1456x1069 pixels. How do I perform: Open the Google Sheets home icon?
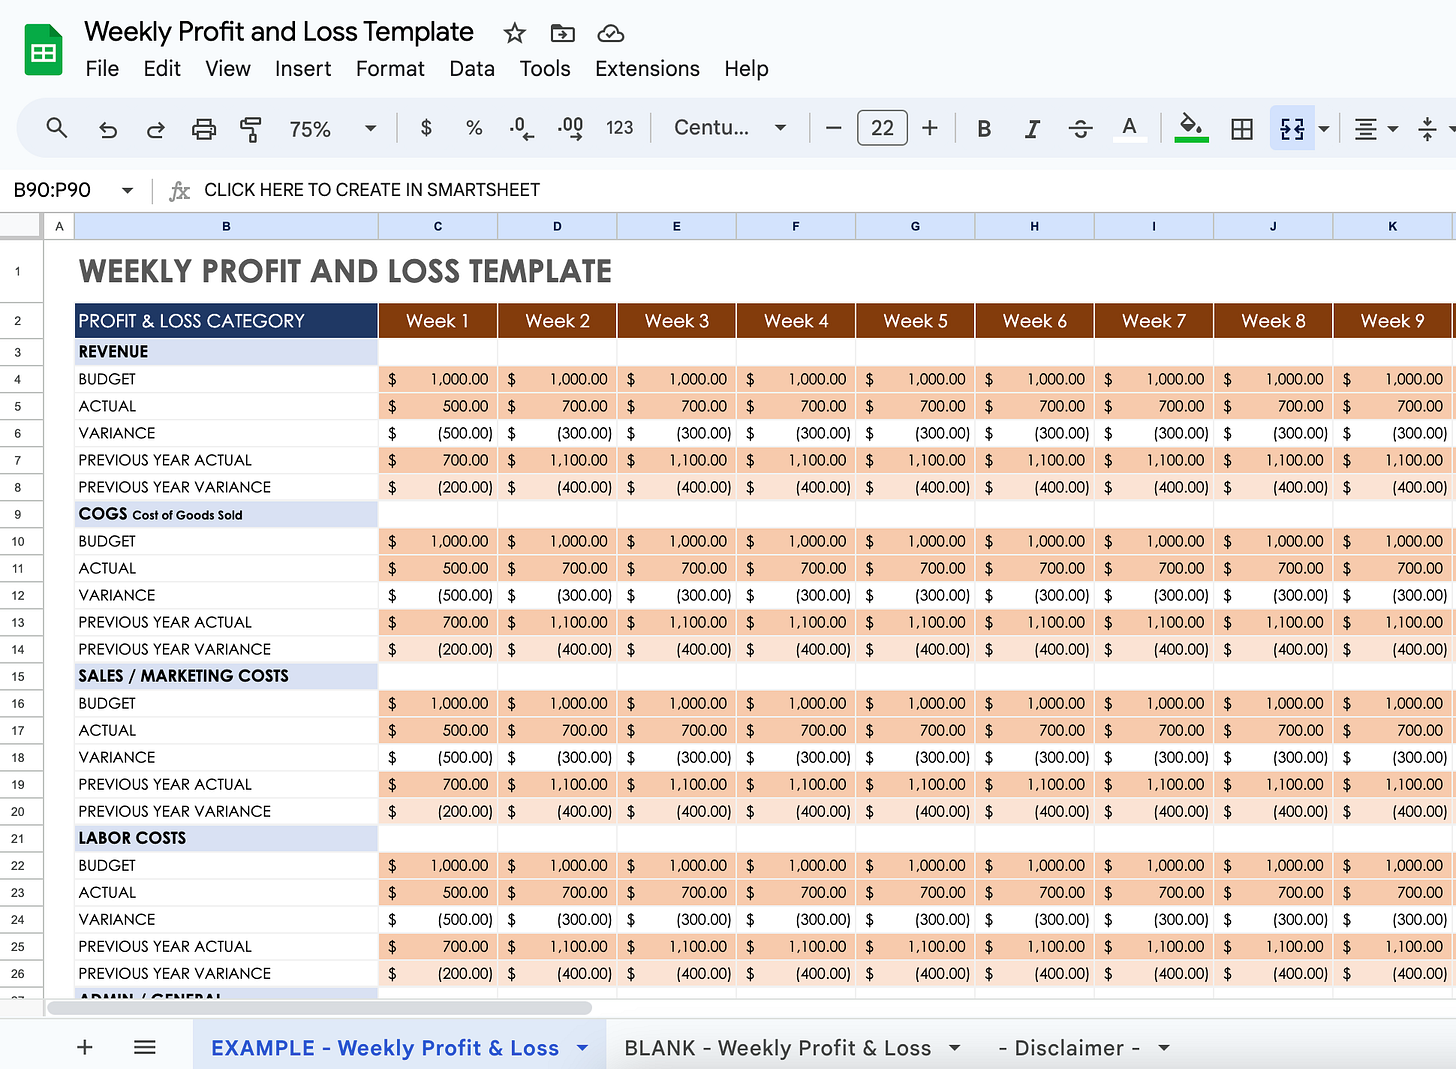coord(43,52)
